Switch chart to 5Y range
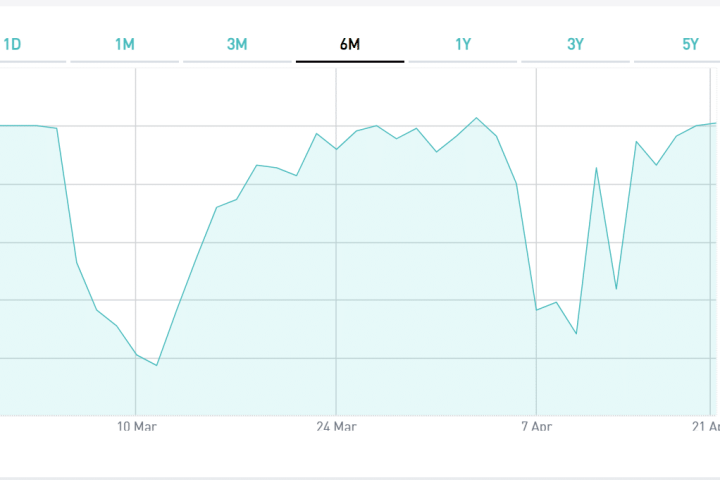 [x=691, y=44]
